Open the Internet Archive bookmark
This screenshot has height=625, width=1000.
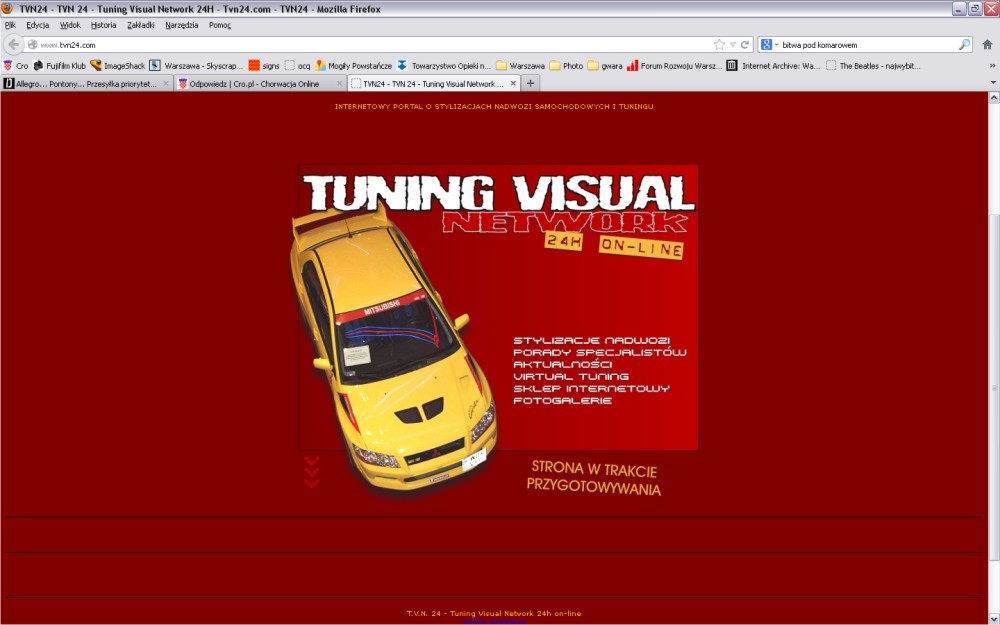pos(773,66)
